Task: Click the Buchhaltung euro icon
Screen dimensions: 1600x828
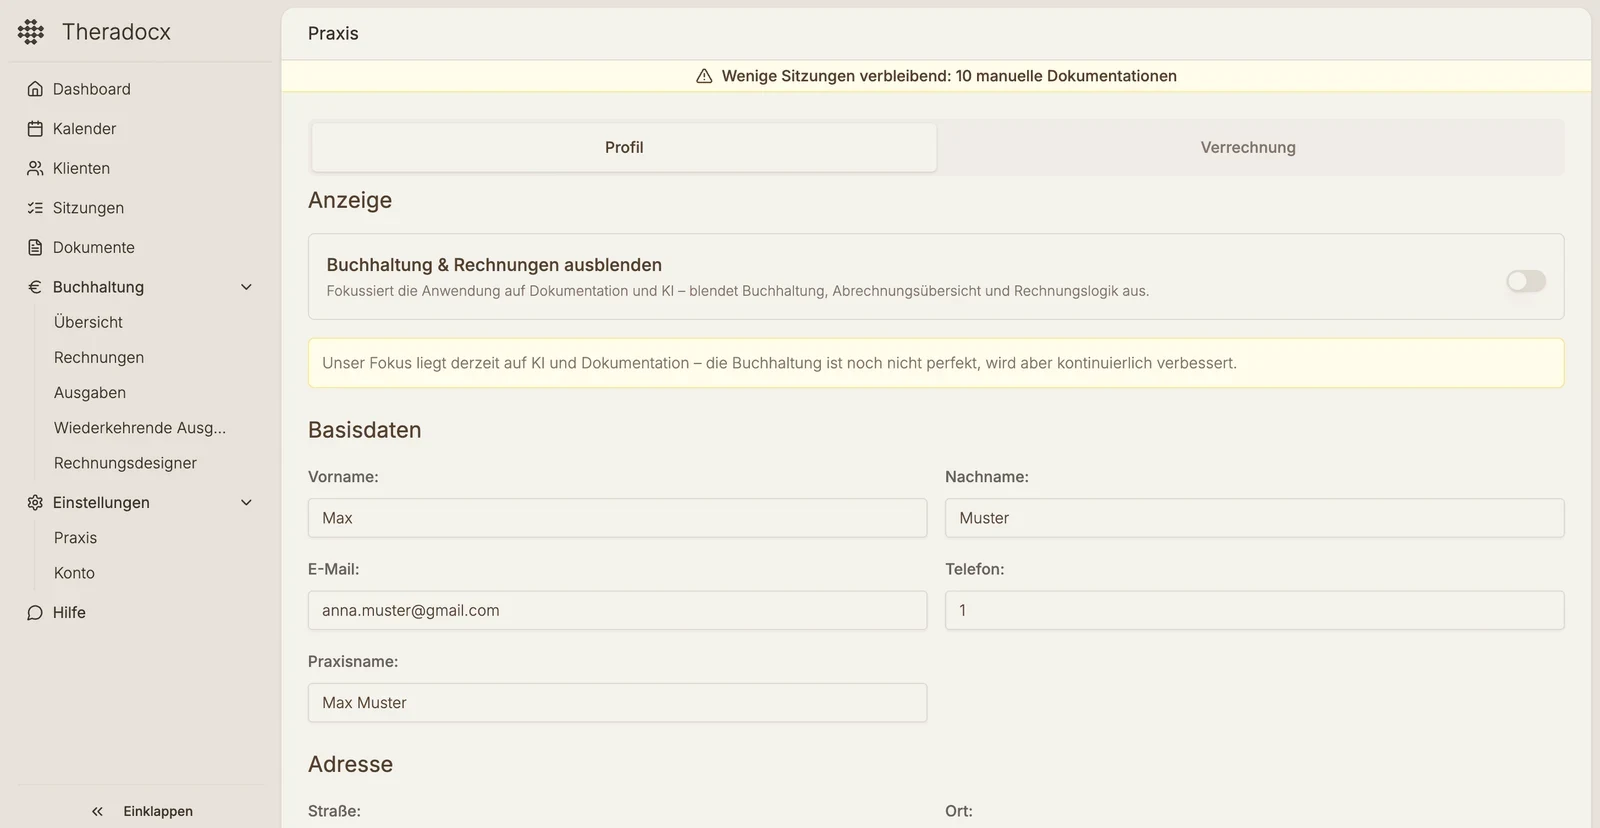Action: tap(35, 287)
